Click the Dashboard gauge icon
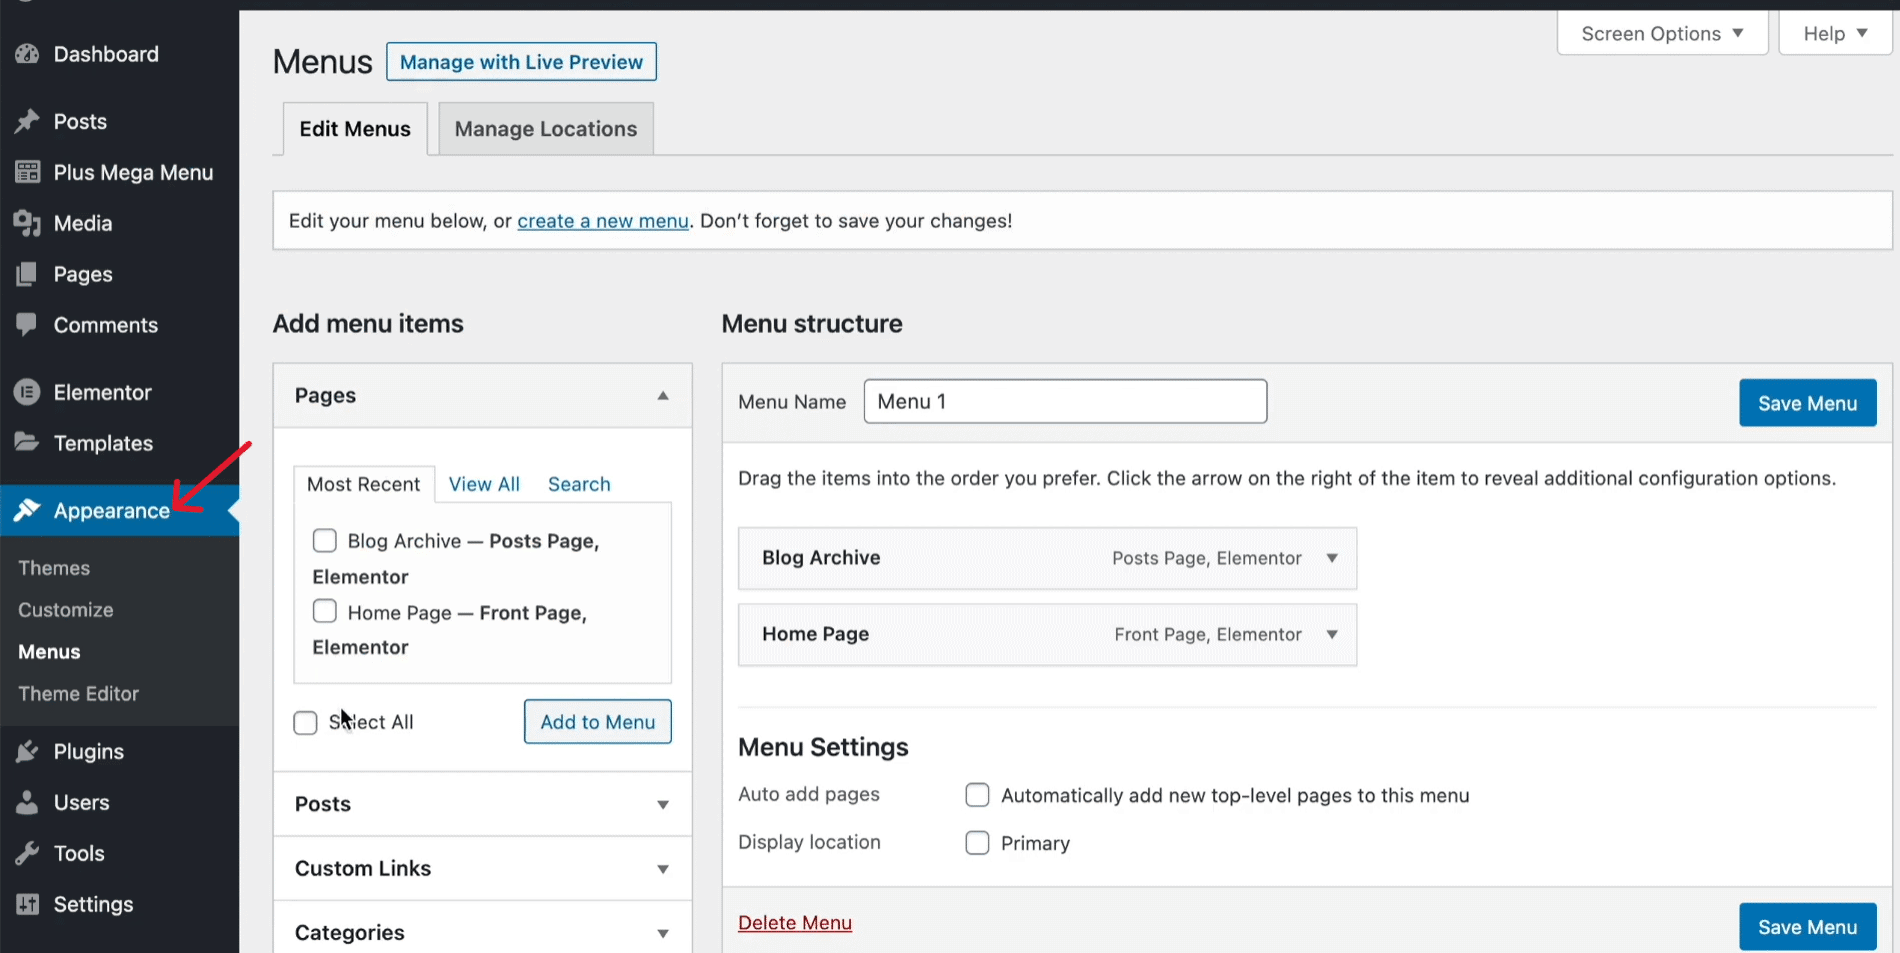1900x953 pixels. point(27,54)
